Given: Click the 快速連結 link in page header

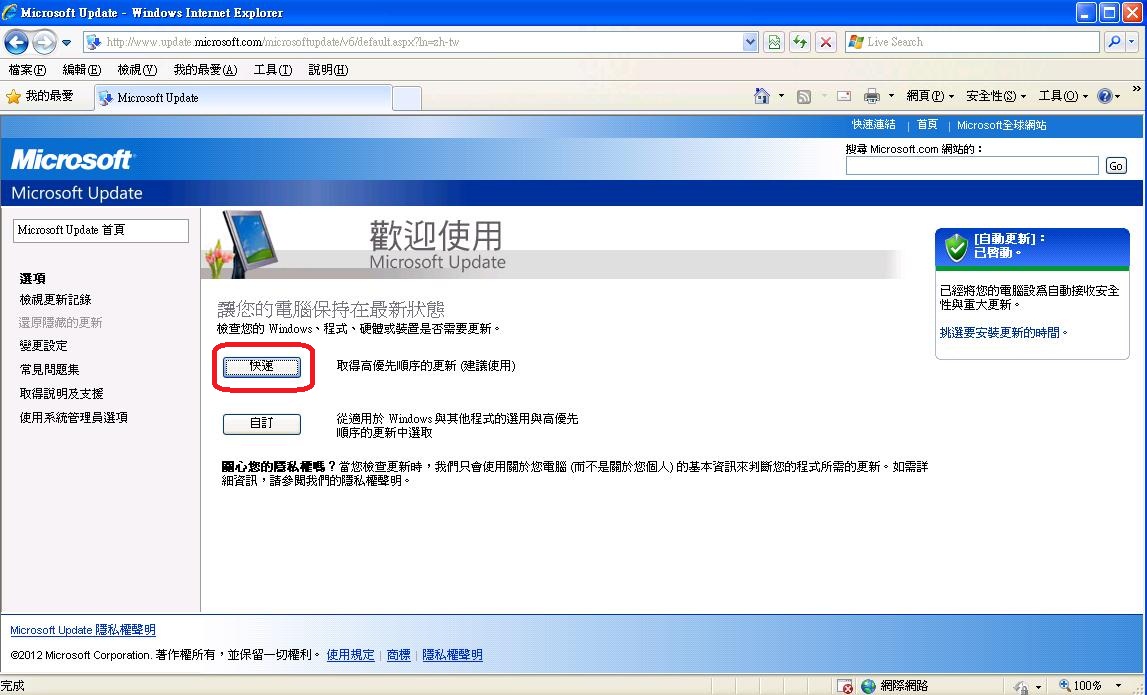Looking at the screenshot, I should (x=873, y=125).
